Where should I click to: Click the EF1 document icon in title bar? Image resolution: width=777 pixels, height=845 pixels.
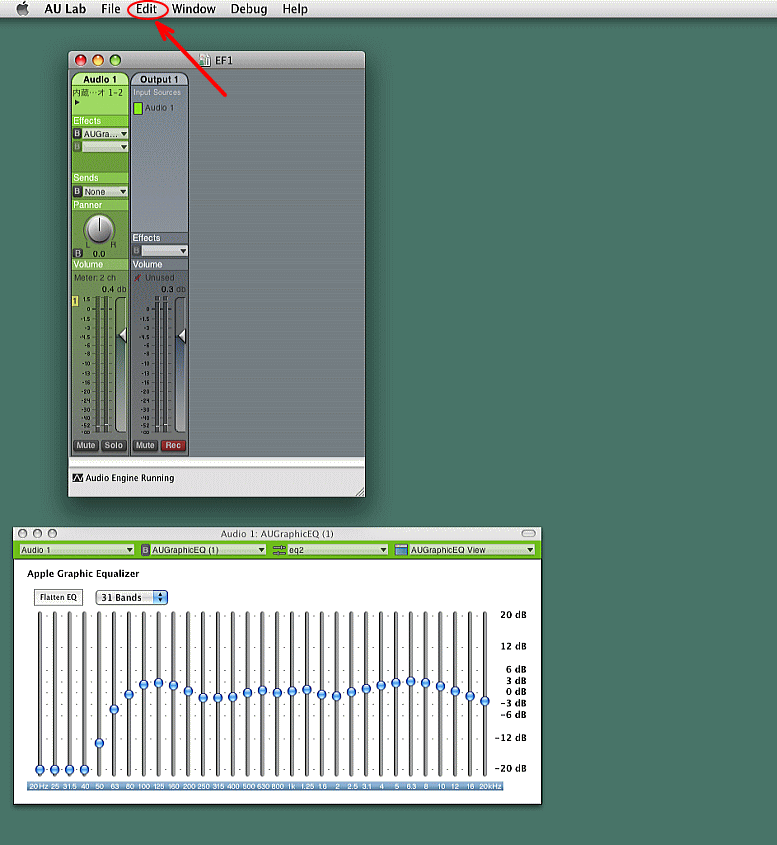click(x=205, y=60)
